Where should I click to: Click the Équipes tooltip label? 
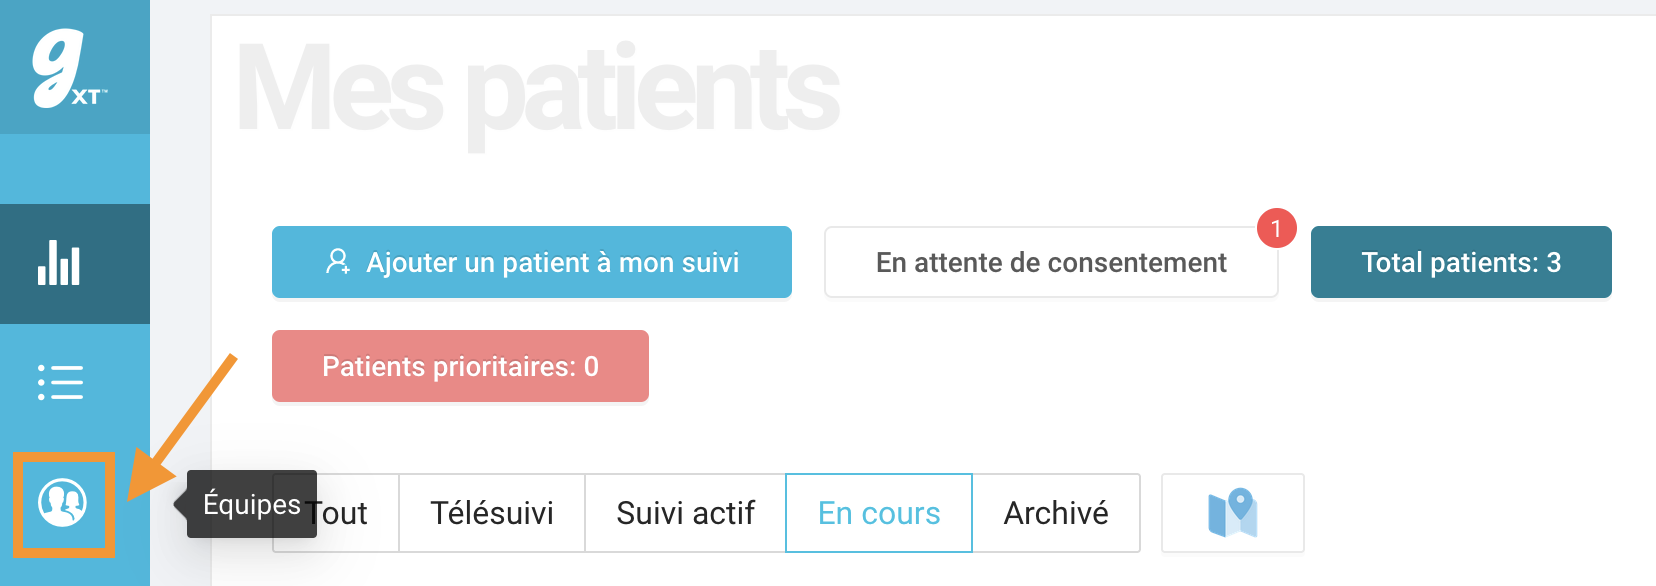[251, 504]
